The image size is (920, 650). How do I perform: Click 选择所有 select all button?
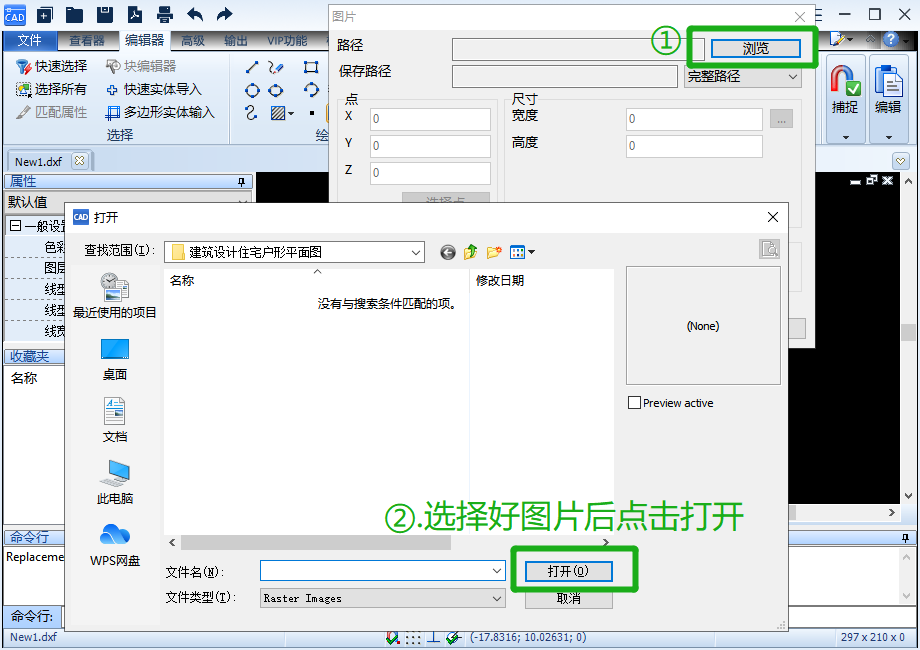[x=52, y=89]
